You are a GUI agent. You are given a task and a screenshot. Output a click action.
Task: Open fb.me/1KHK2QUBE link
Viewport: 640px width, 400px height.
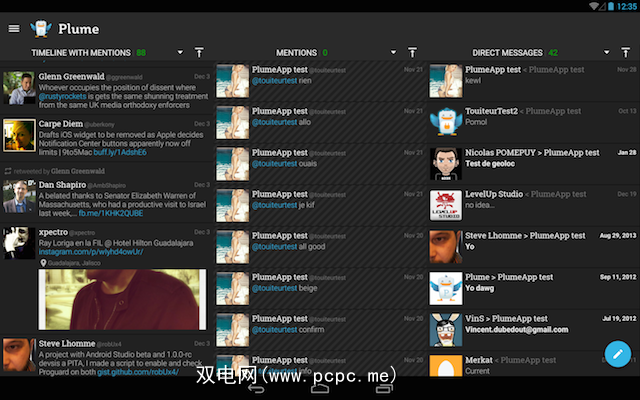(x=111, y=213)
